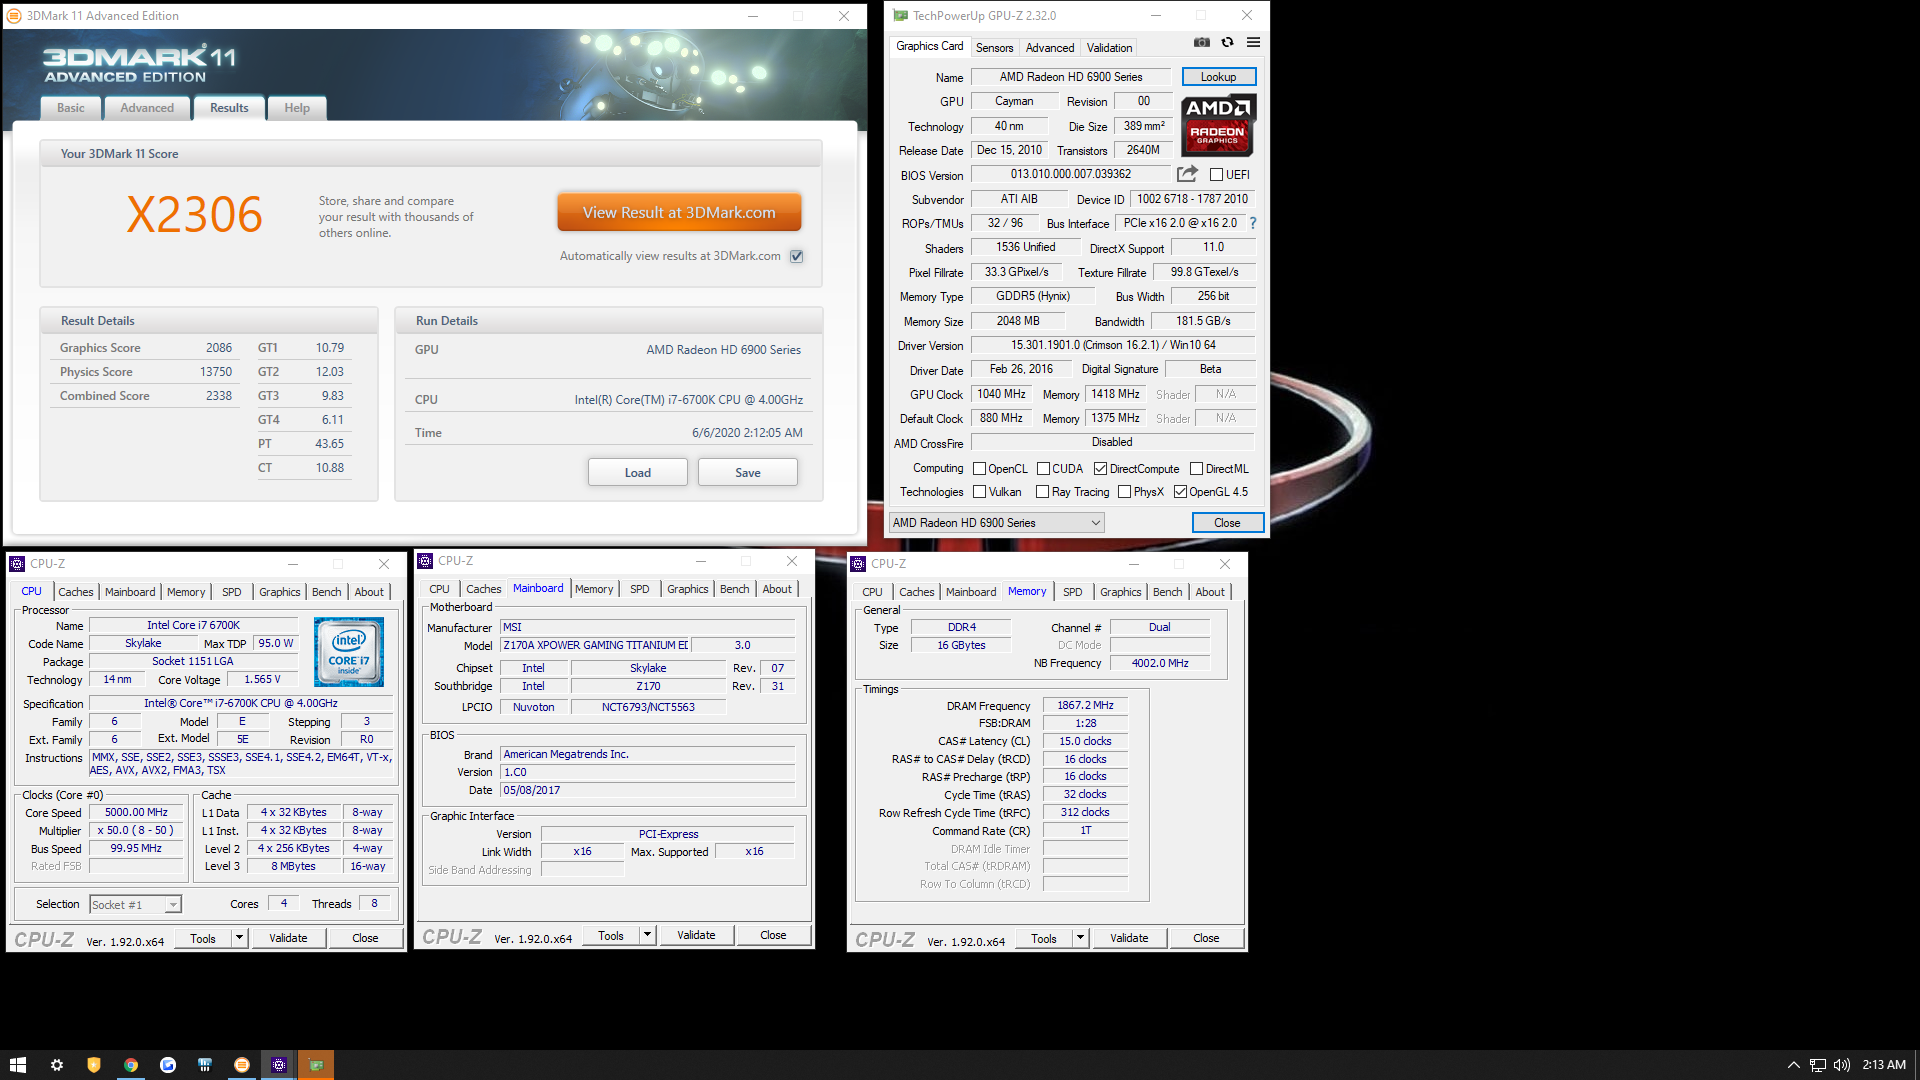Click the GPU-Z refresh icon

pos(1227,43)
